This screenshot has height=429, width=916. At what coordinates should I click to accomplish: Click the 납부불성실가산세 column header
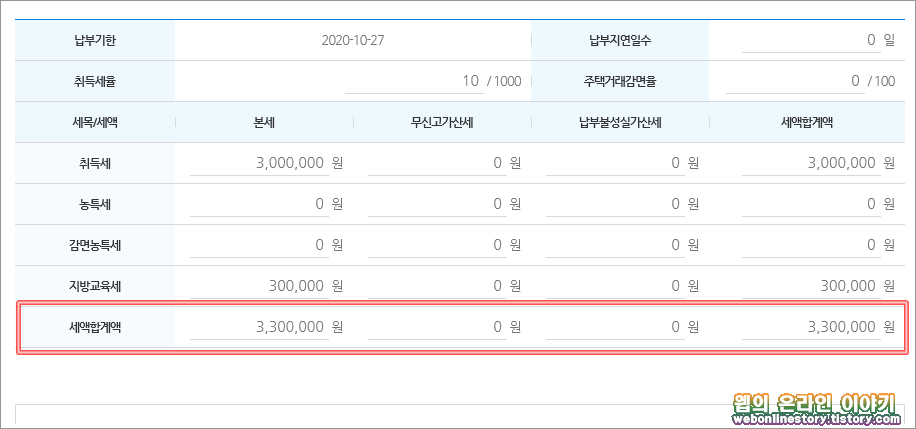tap(620, 122)
